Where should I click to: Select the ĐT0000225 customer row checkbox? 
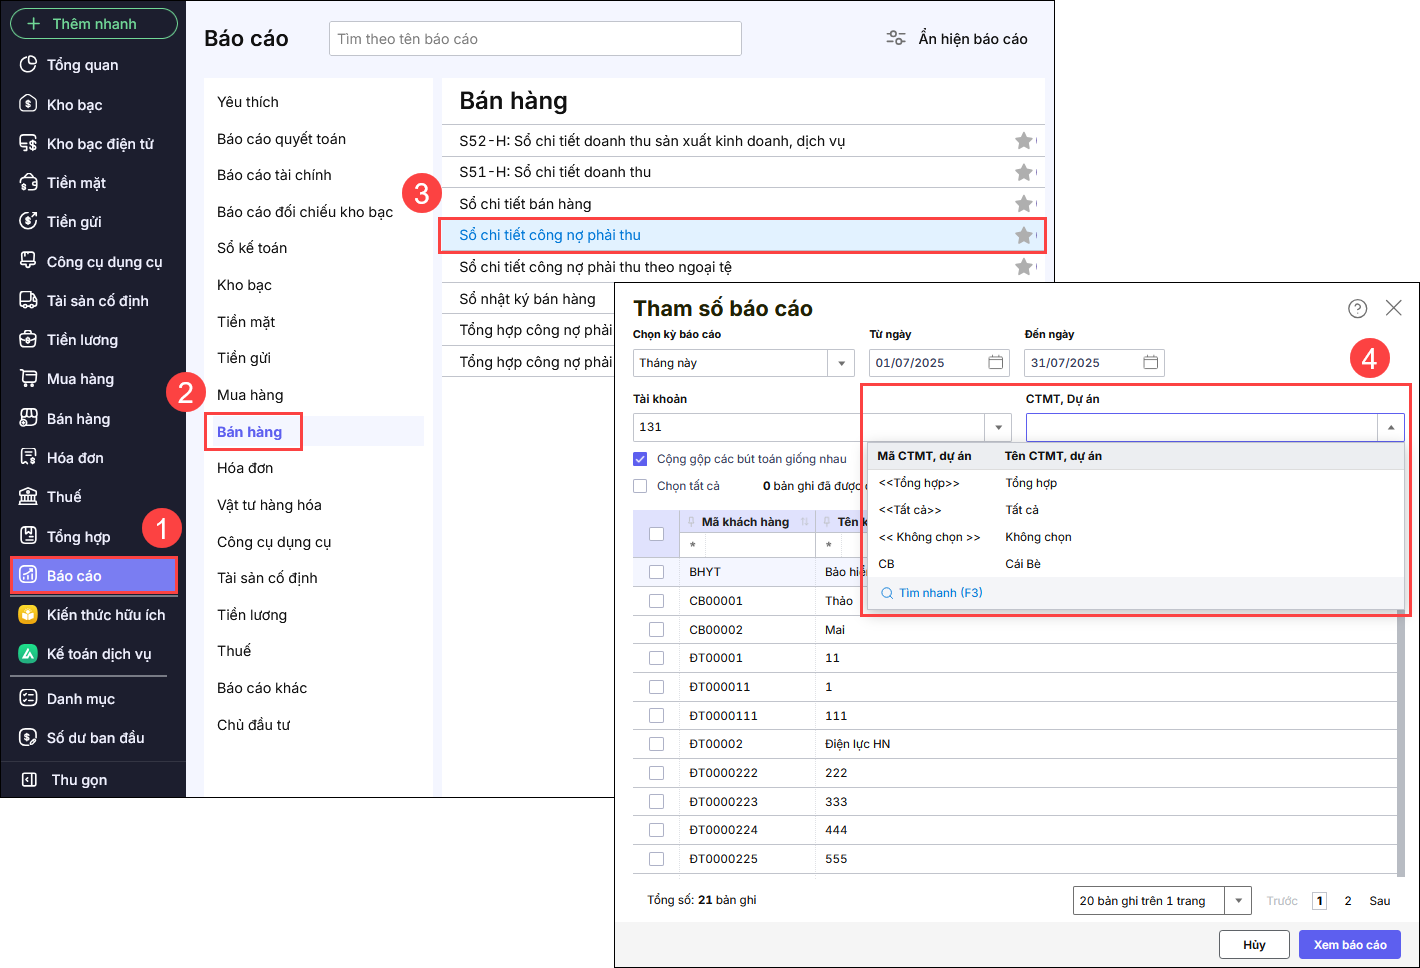tap(656, 859)
